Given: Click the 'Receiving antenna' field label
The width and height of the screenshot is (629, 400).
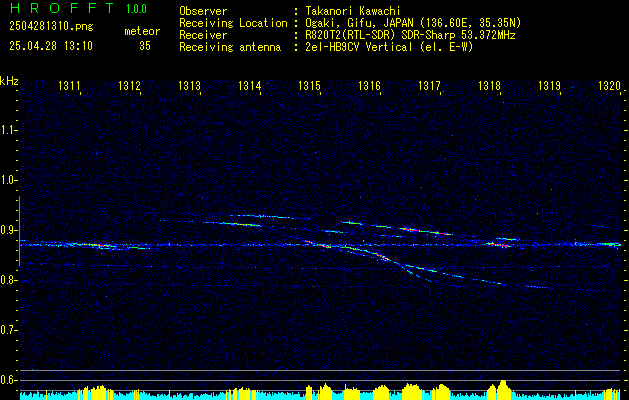Looking at the screenshot, I should point(230,47).
